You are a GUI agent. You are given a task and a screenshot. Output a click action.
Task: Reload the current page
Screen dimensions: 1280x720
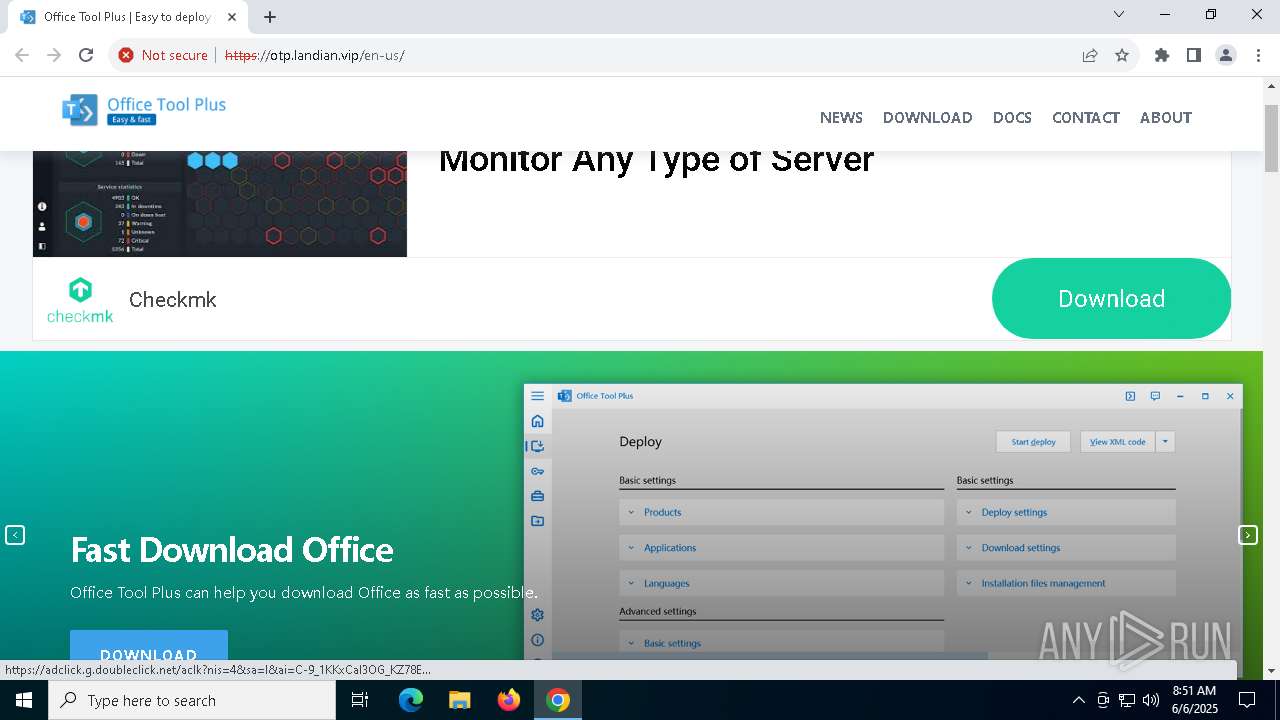point(86,55)
